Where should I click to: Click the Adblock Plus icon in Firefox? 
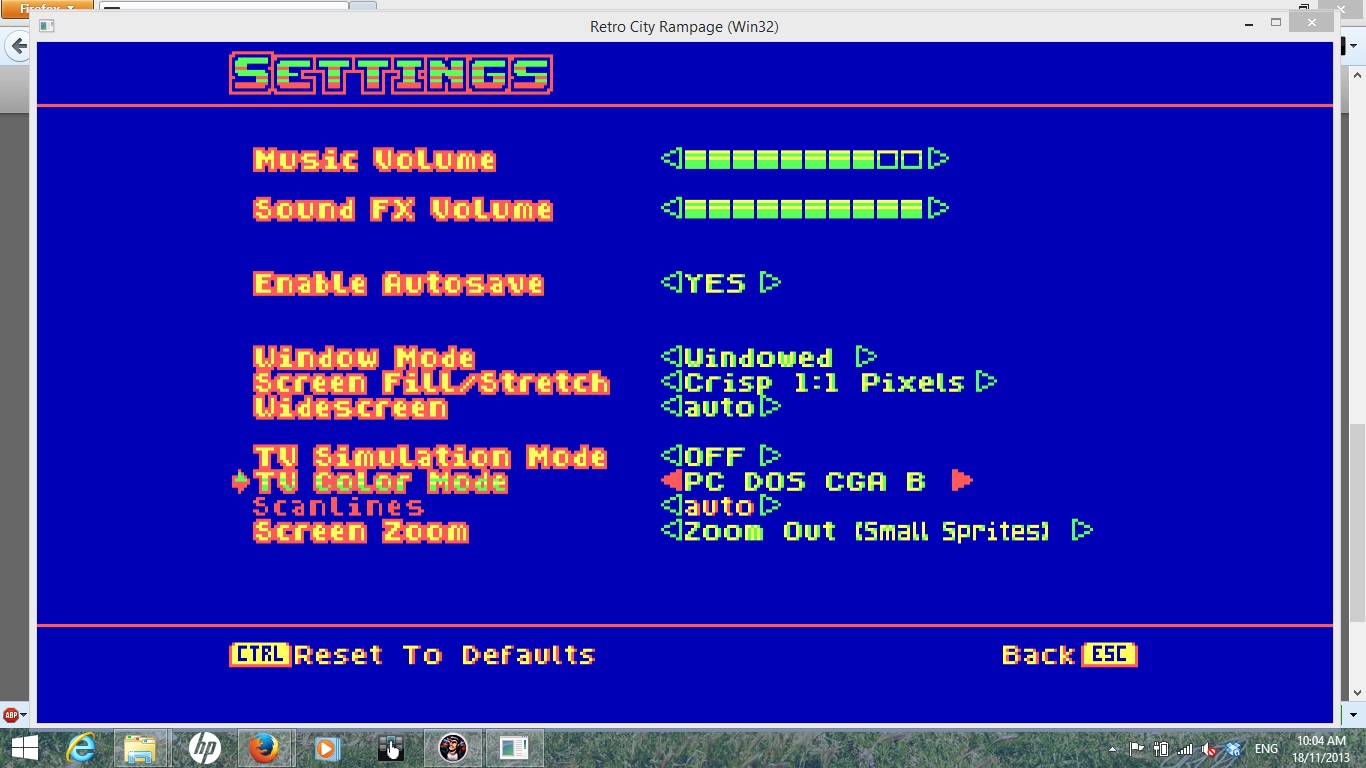(x=11, y=716)
